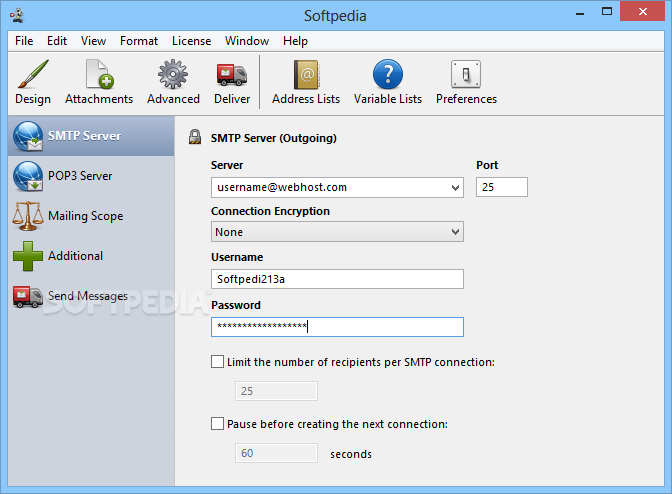Open the Connection Encryption dropdown
The width and height of the screenshot is (672, 494).
[x=337, y=232]
